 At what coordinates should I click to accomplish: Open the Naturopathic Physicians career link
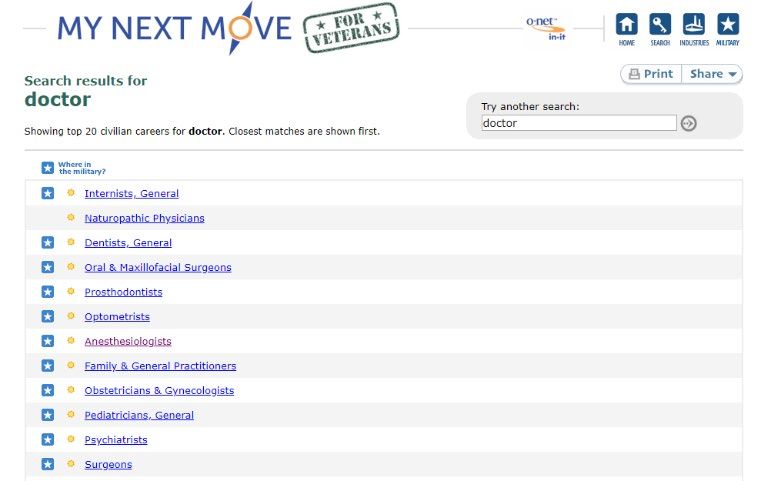(x=144, y=218)
